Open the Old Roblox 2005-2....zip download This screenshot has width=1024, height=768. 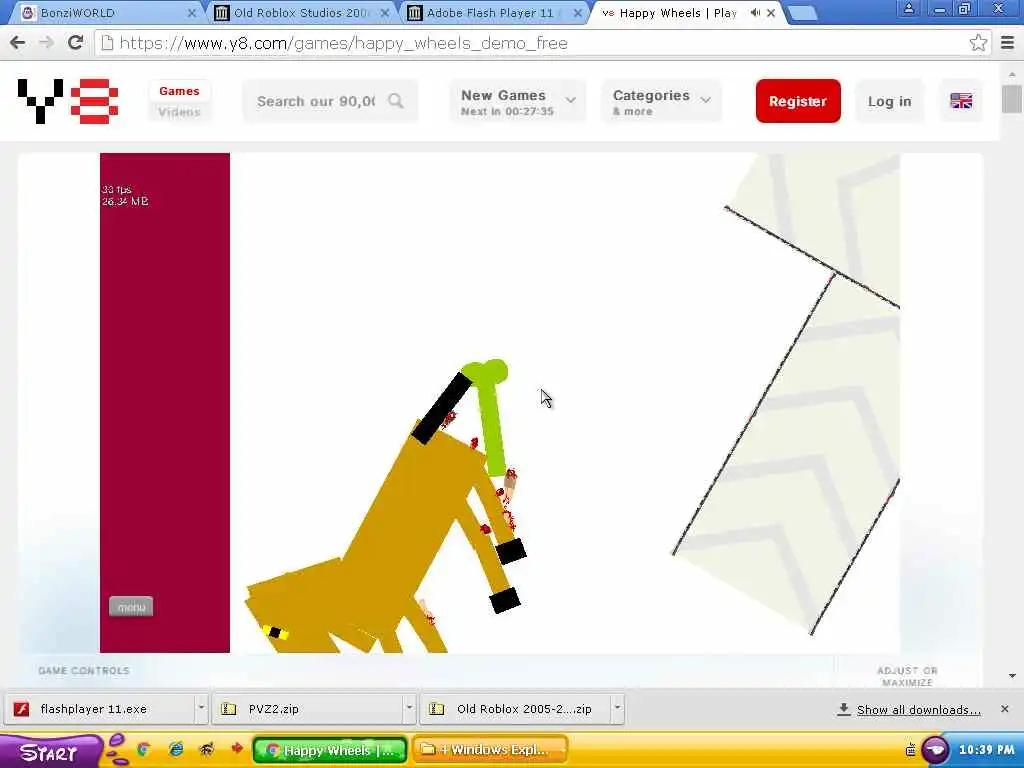click(x=515, y=709)
